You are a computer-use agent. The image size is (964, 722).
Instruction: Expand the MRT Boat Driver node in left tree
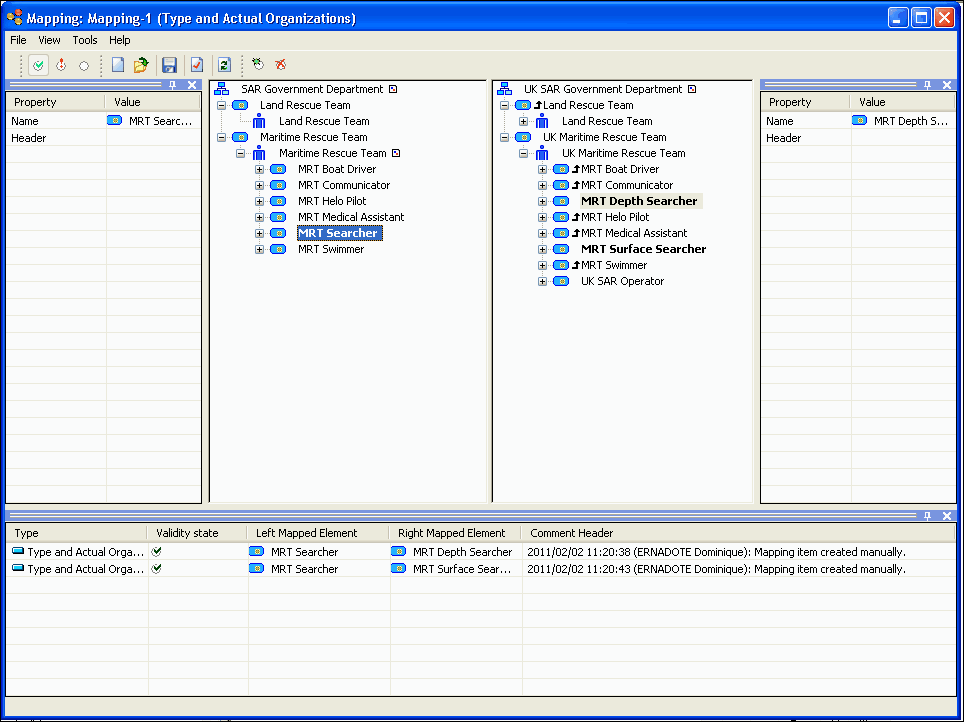(260, 169)
